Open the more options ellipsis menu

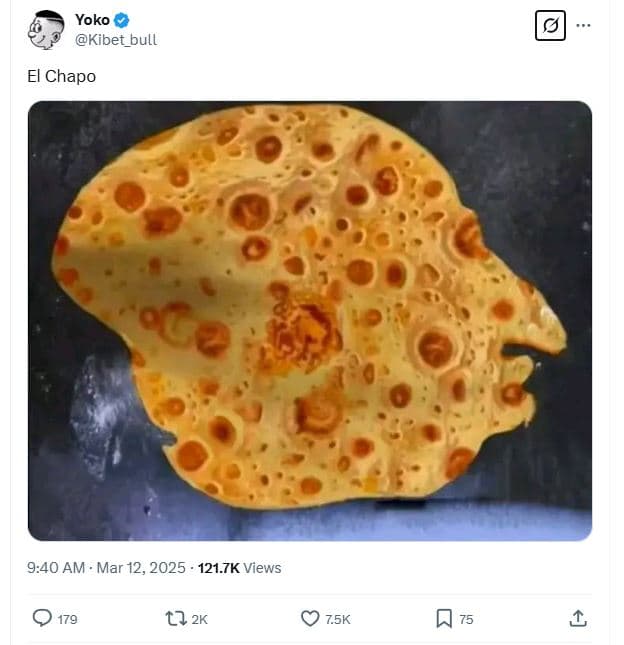click(584, 25)
